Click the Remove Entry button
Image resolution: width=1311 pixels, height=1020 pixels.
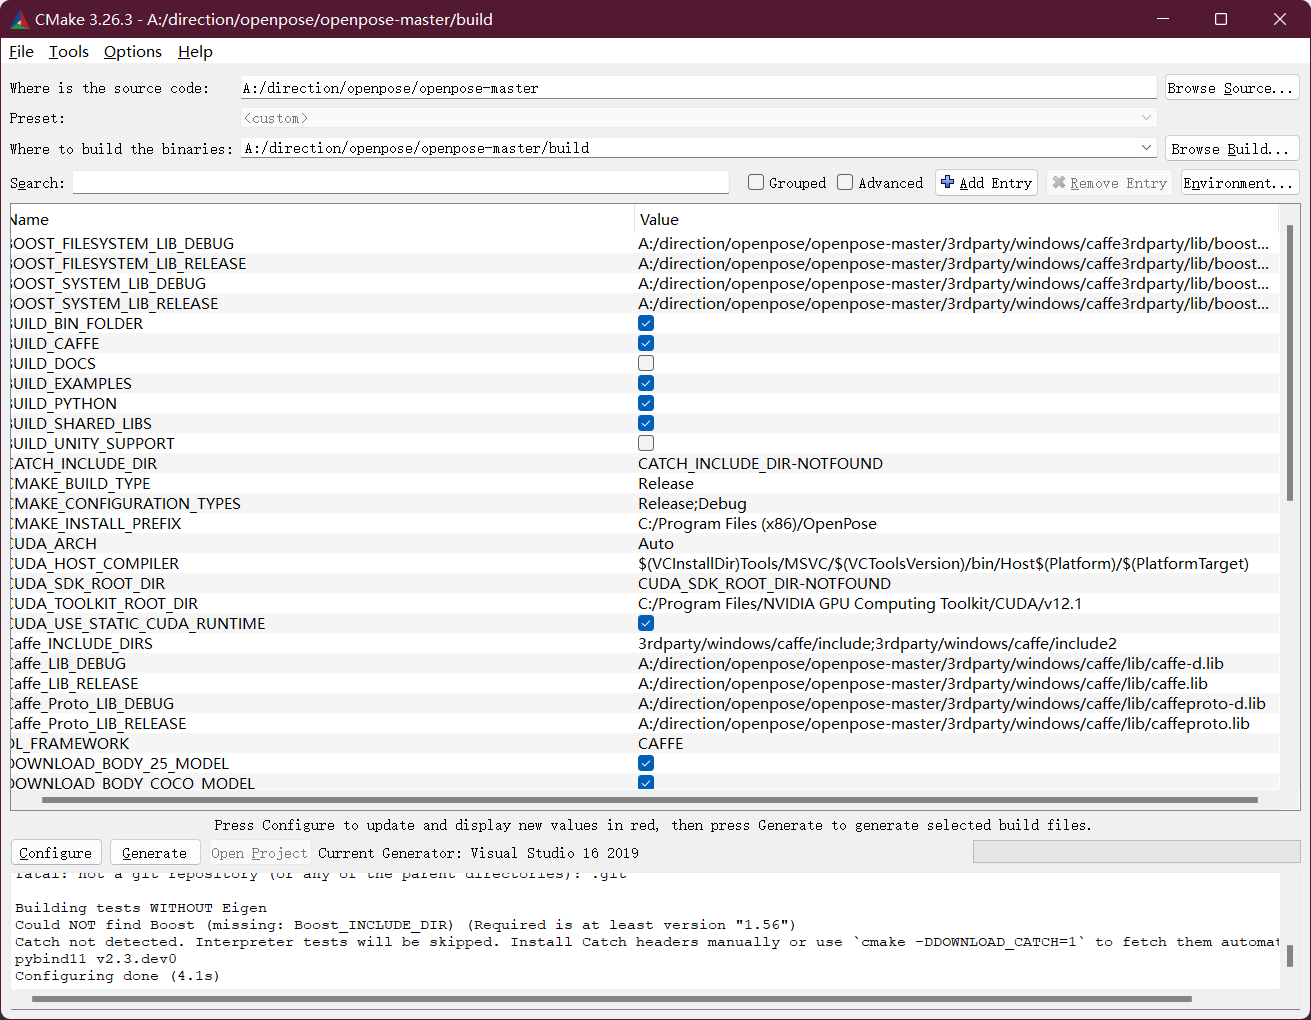pyautogui.click(x=1109, y=183)
